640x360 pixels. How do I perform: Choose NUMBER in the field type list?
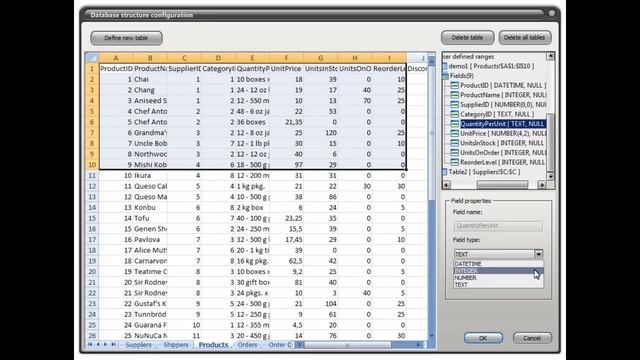[x=498, y=278]
